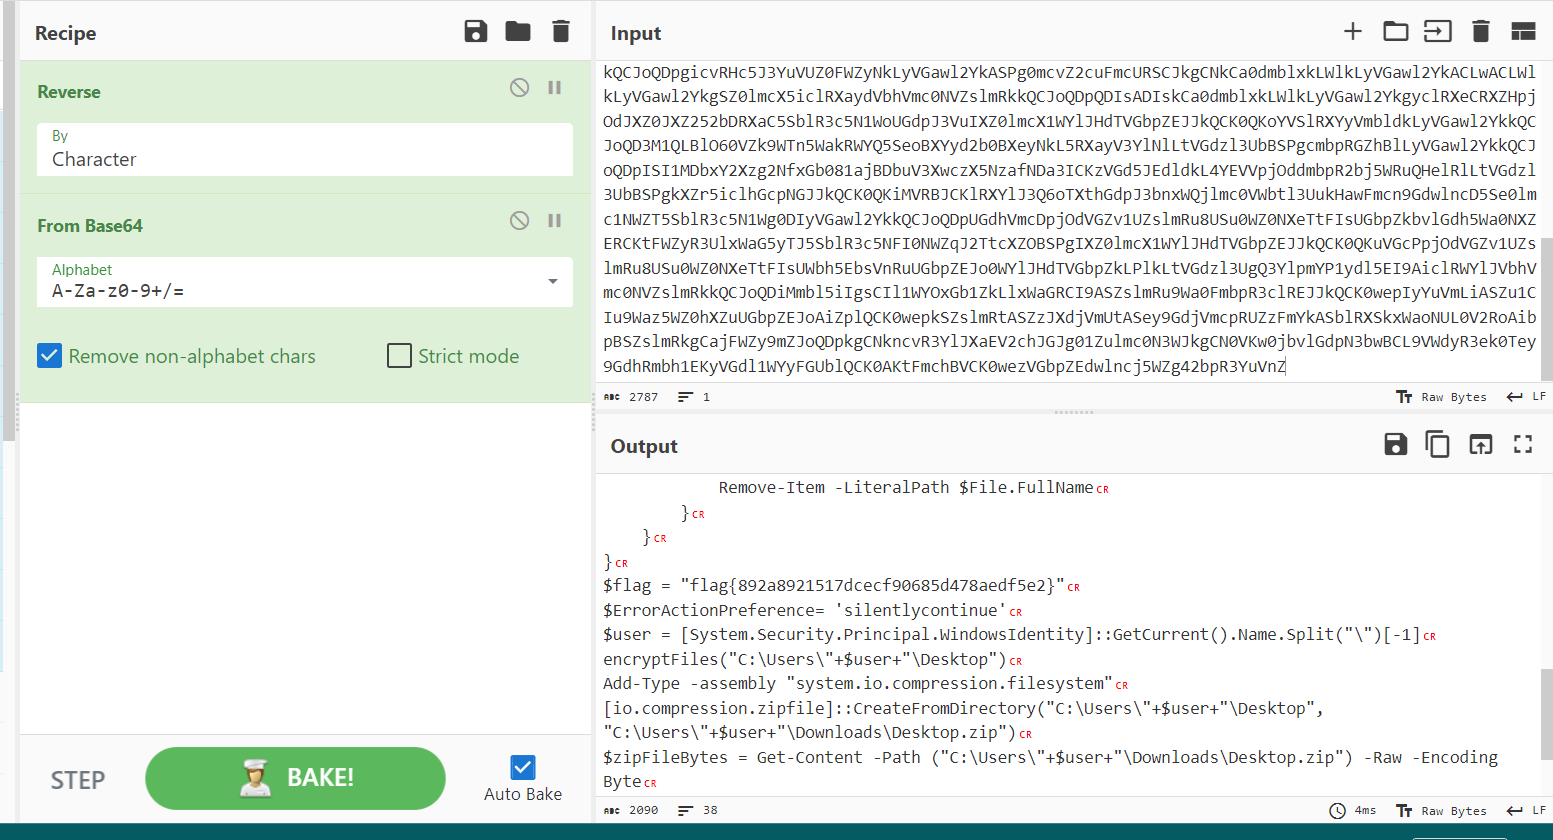
Task: Copy raw output to clipboard
Action: tap(1438, 445)
